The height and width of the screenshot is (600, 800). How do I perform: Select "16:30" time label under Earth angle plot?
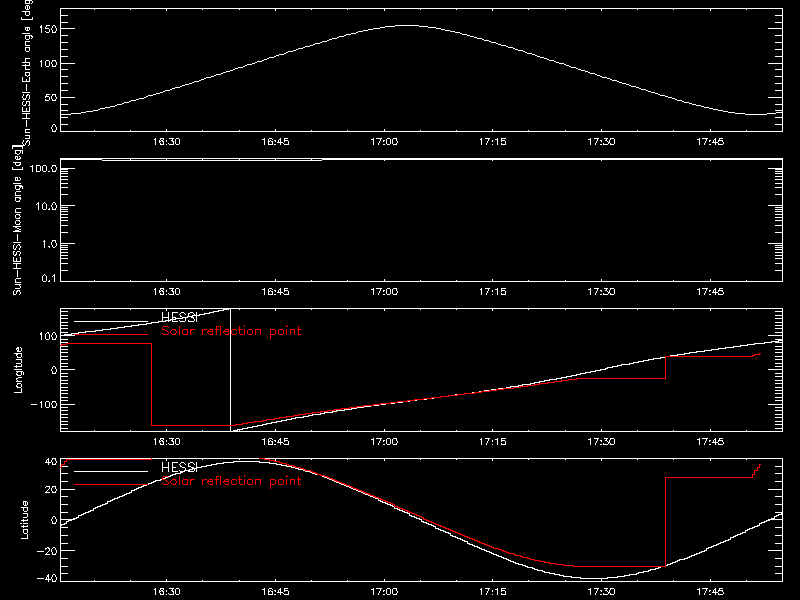coord(167,142)
